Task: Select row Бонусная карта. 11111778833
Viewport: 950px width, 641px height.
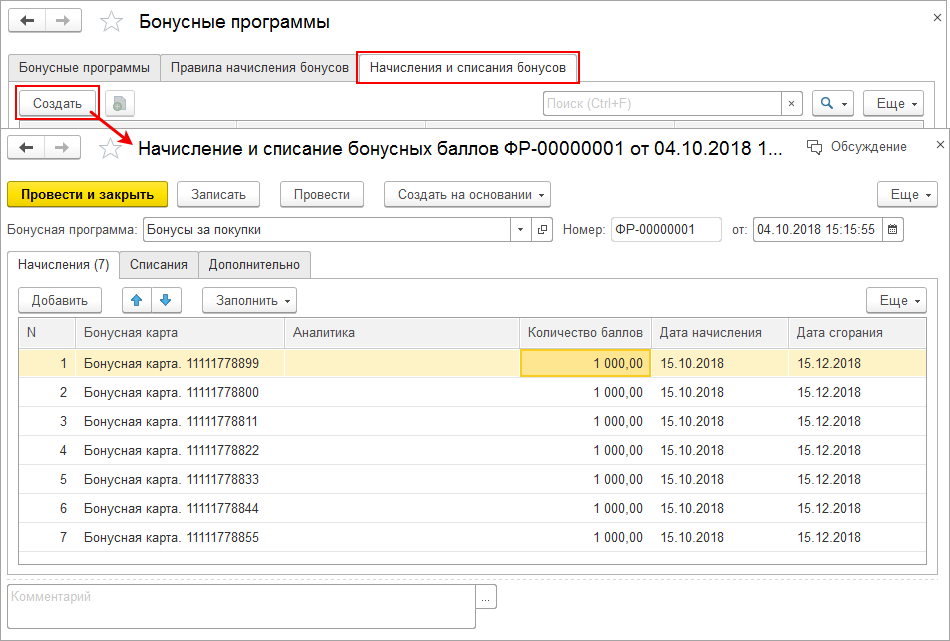Action: point(472,480)
